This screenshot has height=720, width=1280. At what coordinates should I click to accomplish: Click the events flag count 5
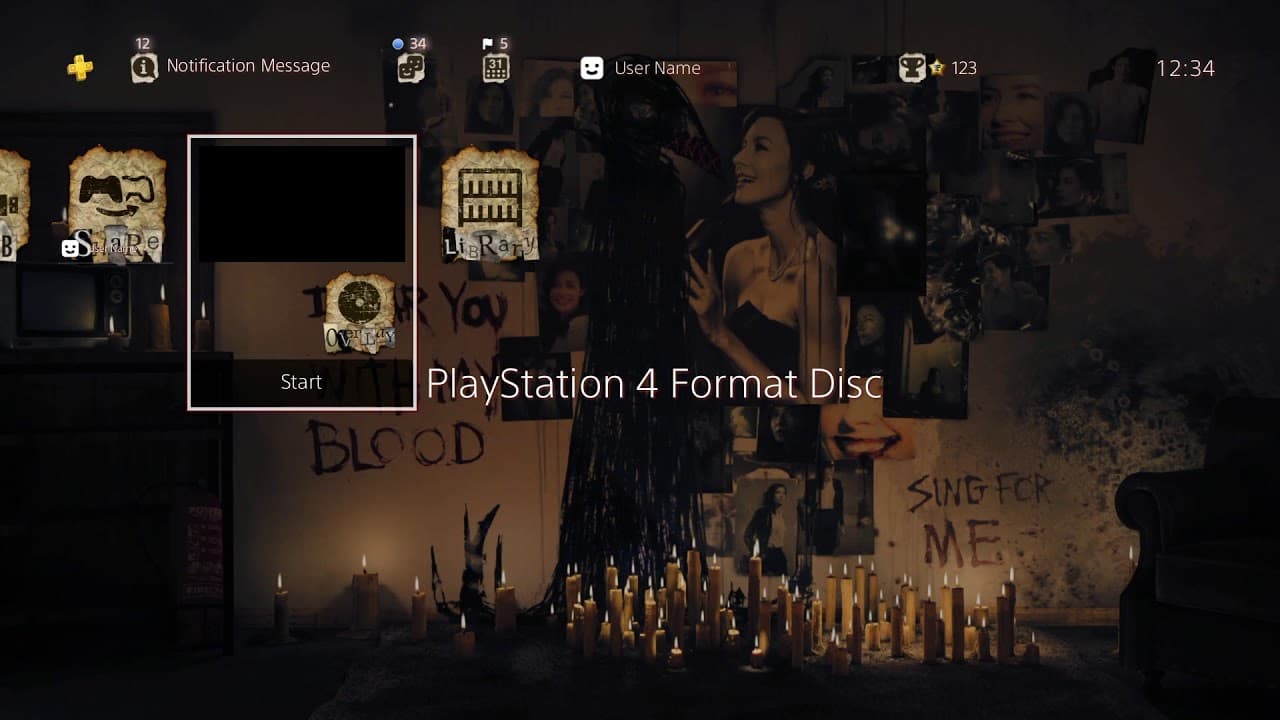click(503, 43)
